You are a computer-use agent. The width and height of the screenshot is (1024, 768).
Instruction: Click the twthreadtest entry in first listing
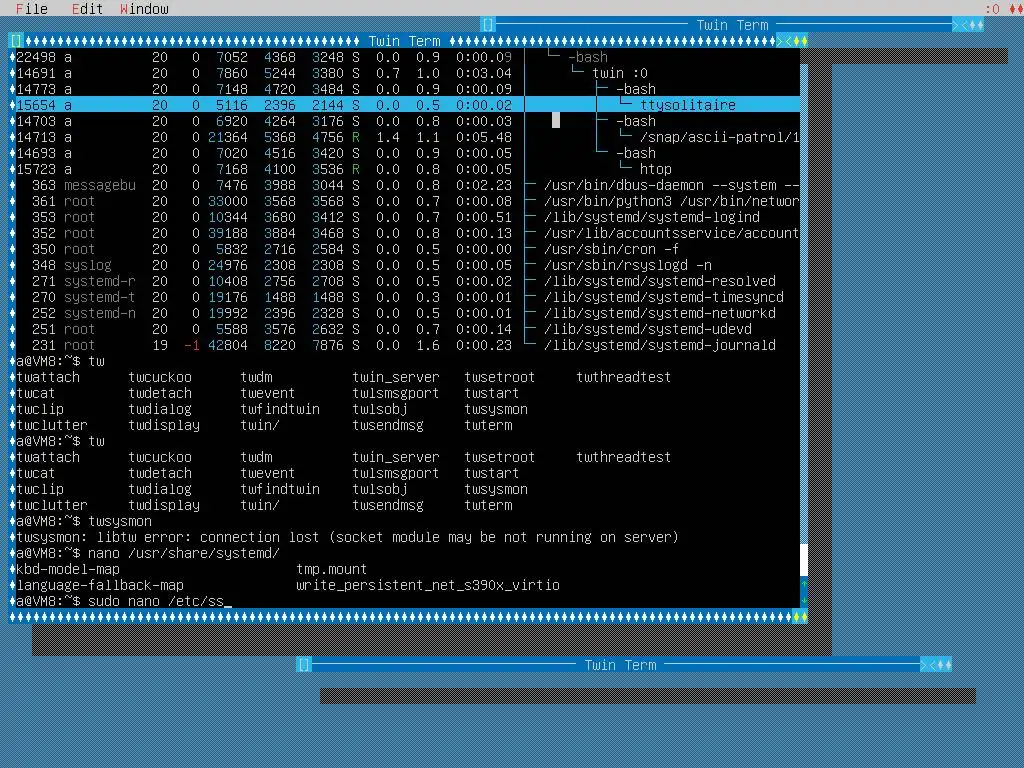click(x=624, y=377)
